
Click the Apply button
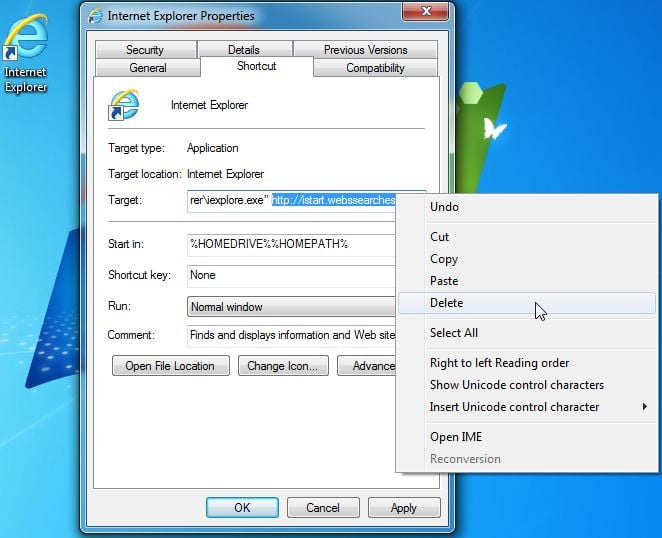404,507
